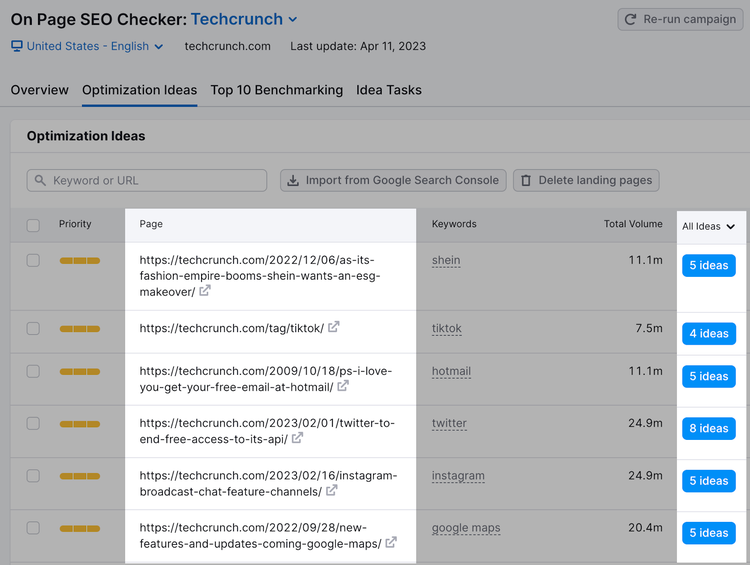
Task: Click the priority bars for the twitter row
Action: [80, 424]
